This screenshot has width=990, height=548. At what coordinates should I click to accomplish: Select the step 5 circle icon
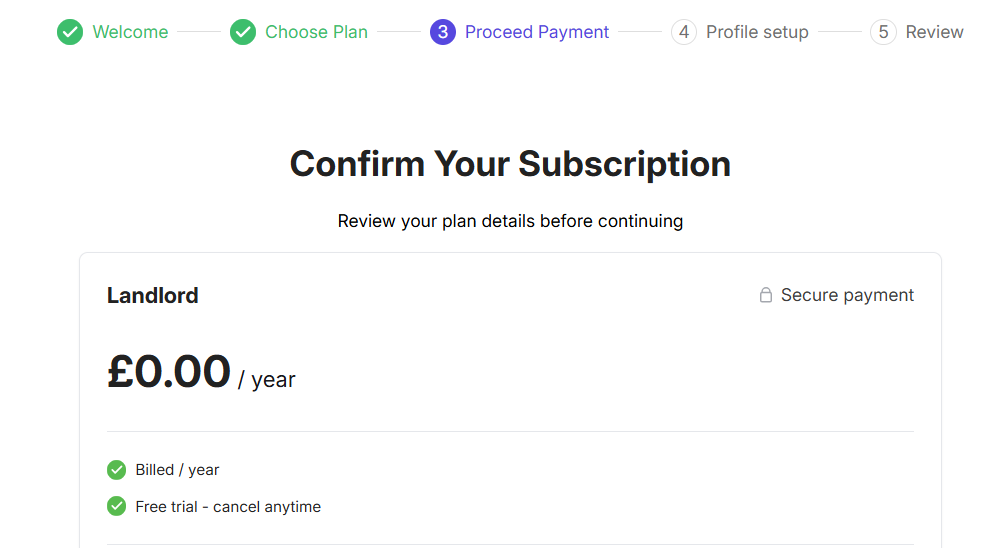(883, 32)
